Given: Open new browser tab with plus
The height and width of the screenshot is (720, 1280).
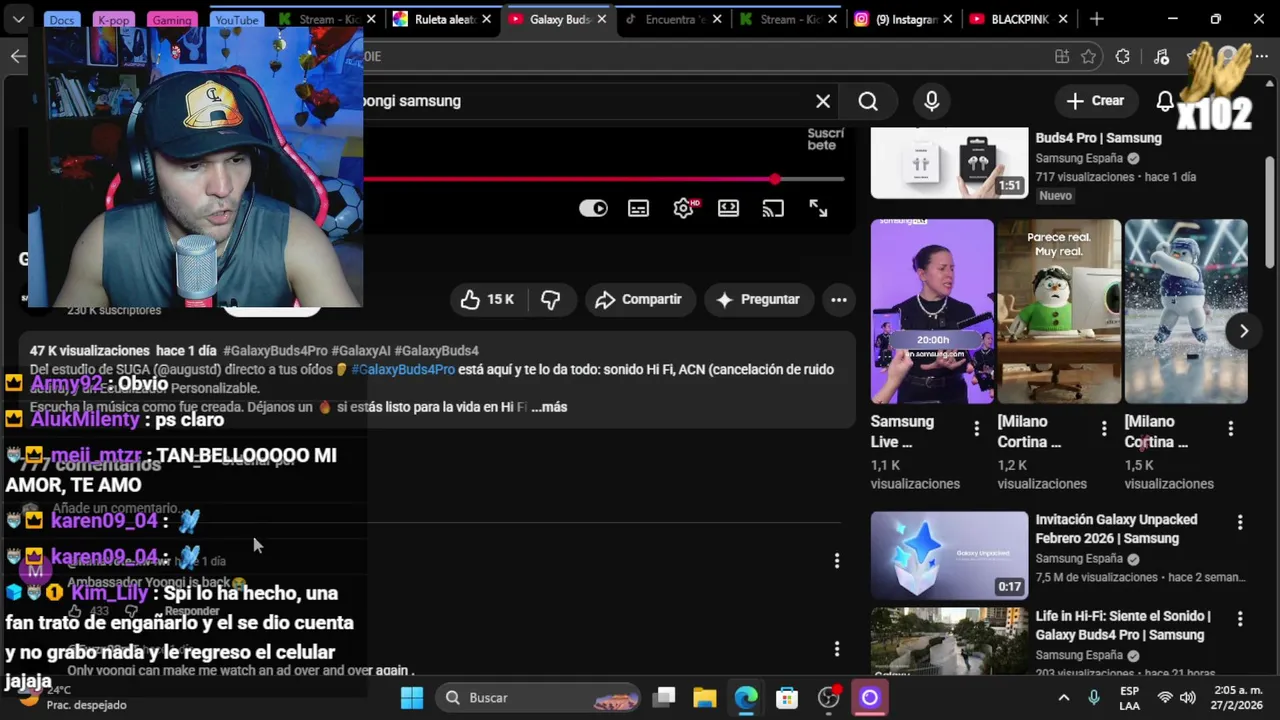Looking at the screenshot, I should pos(1097,19).
